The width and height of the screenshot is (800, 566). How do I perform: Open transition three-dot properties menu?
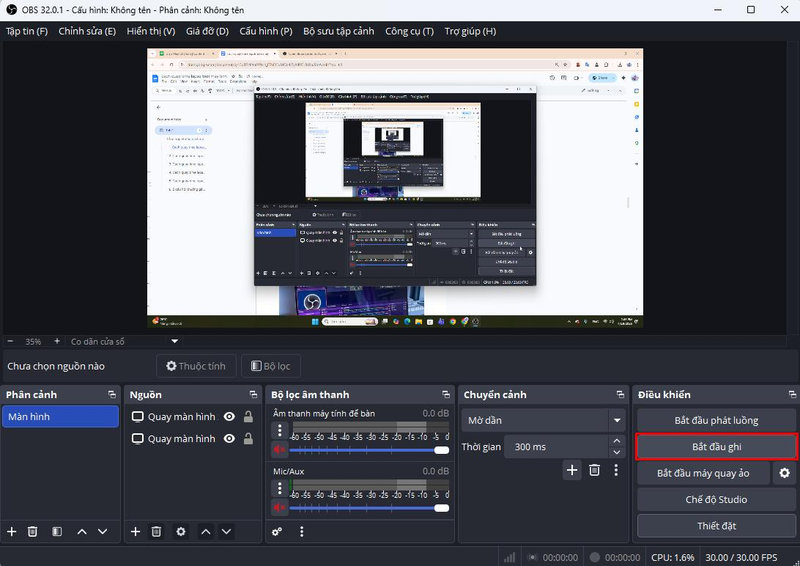point(616,470)
